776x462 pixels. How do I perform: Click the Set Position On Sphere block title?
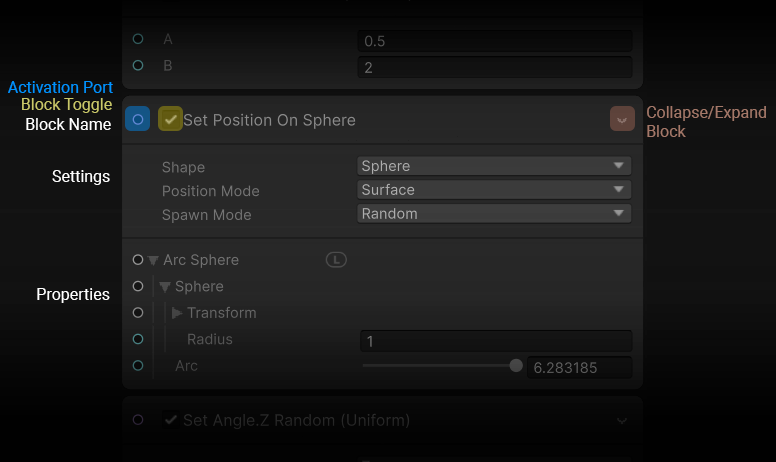click(269, 120)
